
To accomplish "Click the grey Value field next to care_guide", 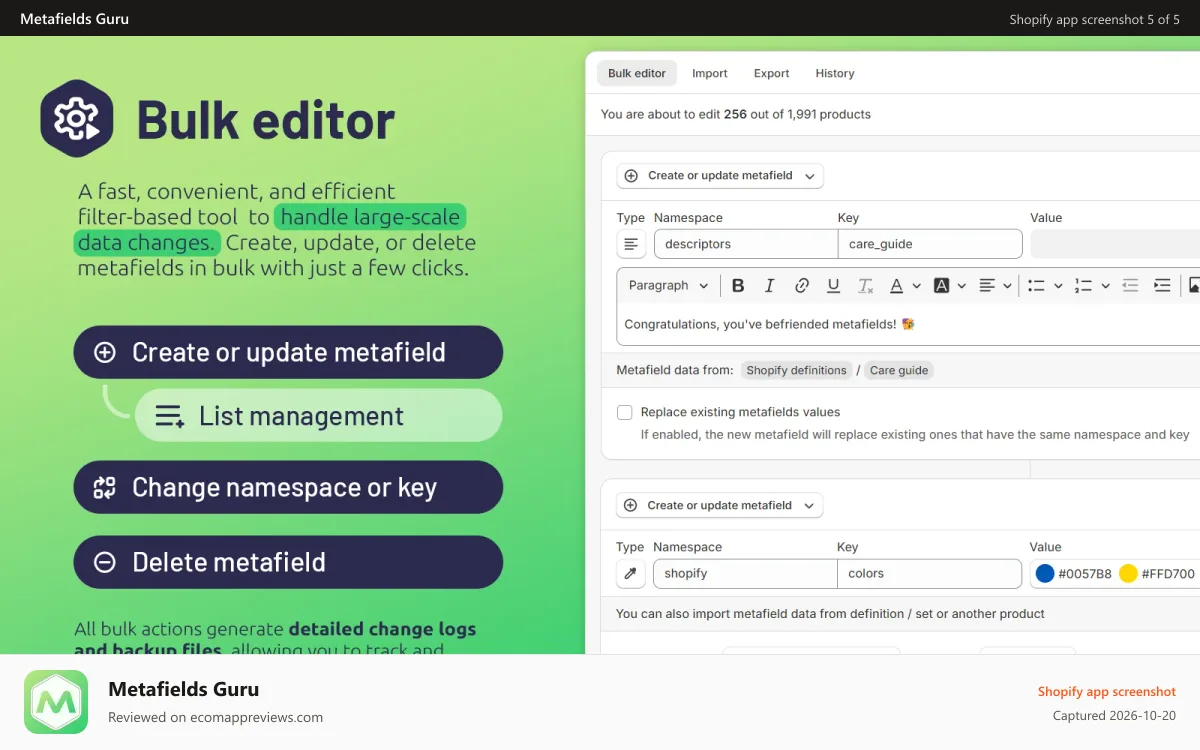I will tap(1115, 244).
